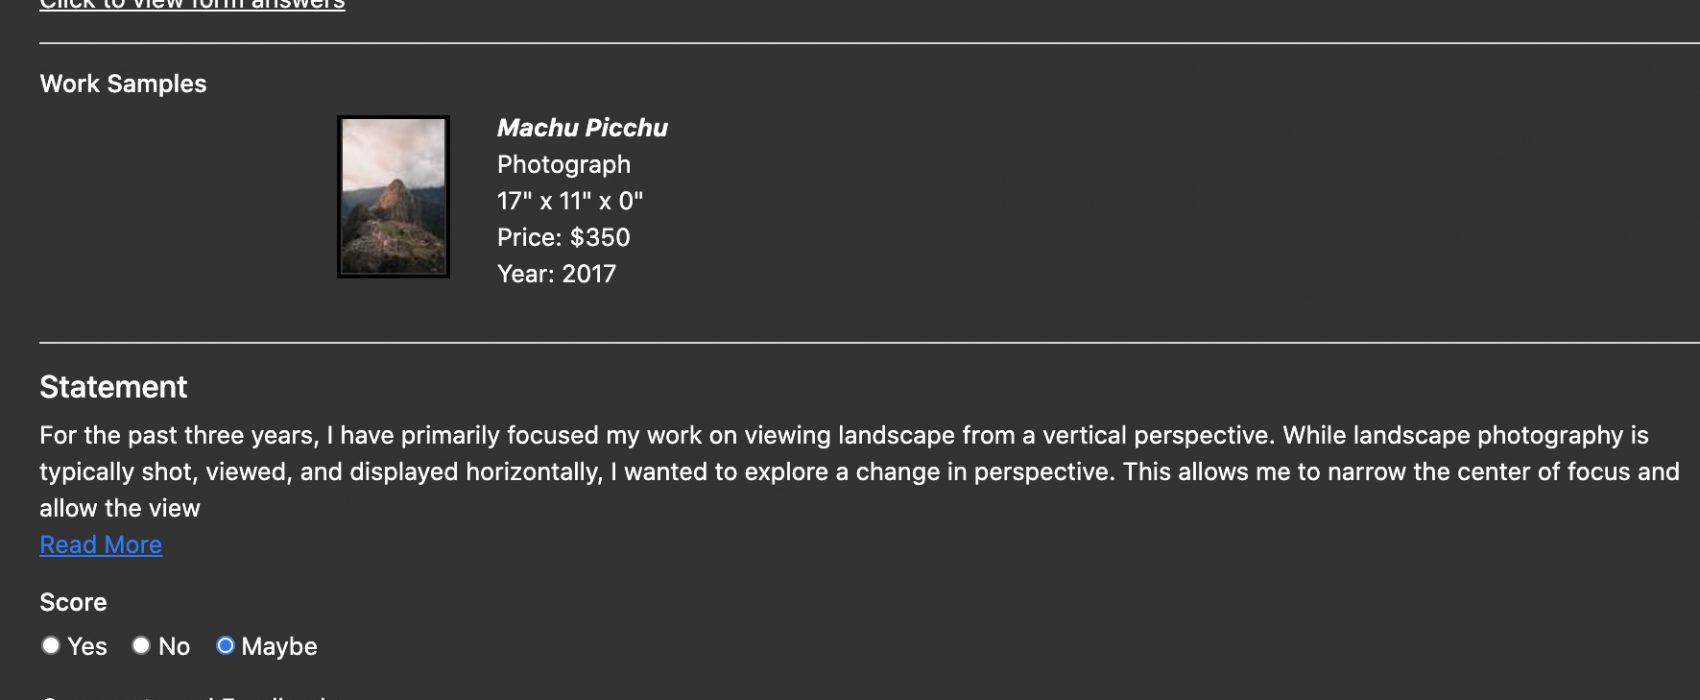Select the Yes score radio button
Screen dimensions: 1700x700
point(51,646)
